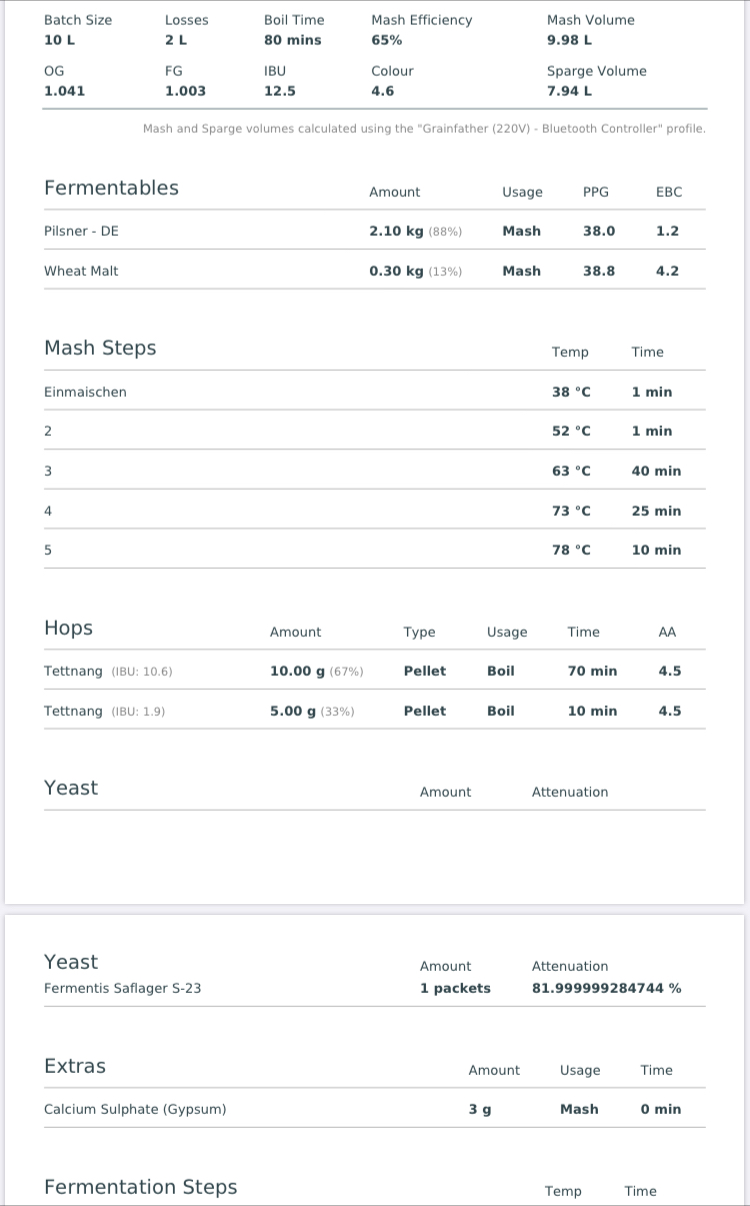Click the Boil Time value 80 mins
This screenshot has height=1206, width=750.
click(x=293, y=40)
